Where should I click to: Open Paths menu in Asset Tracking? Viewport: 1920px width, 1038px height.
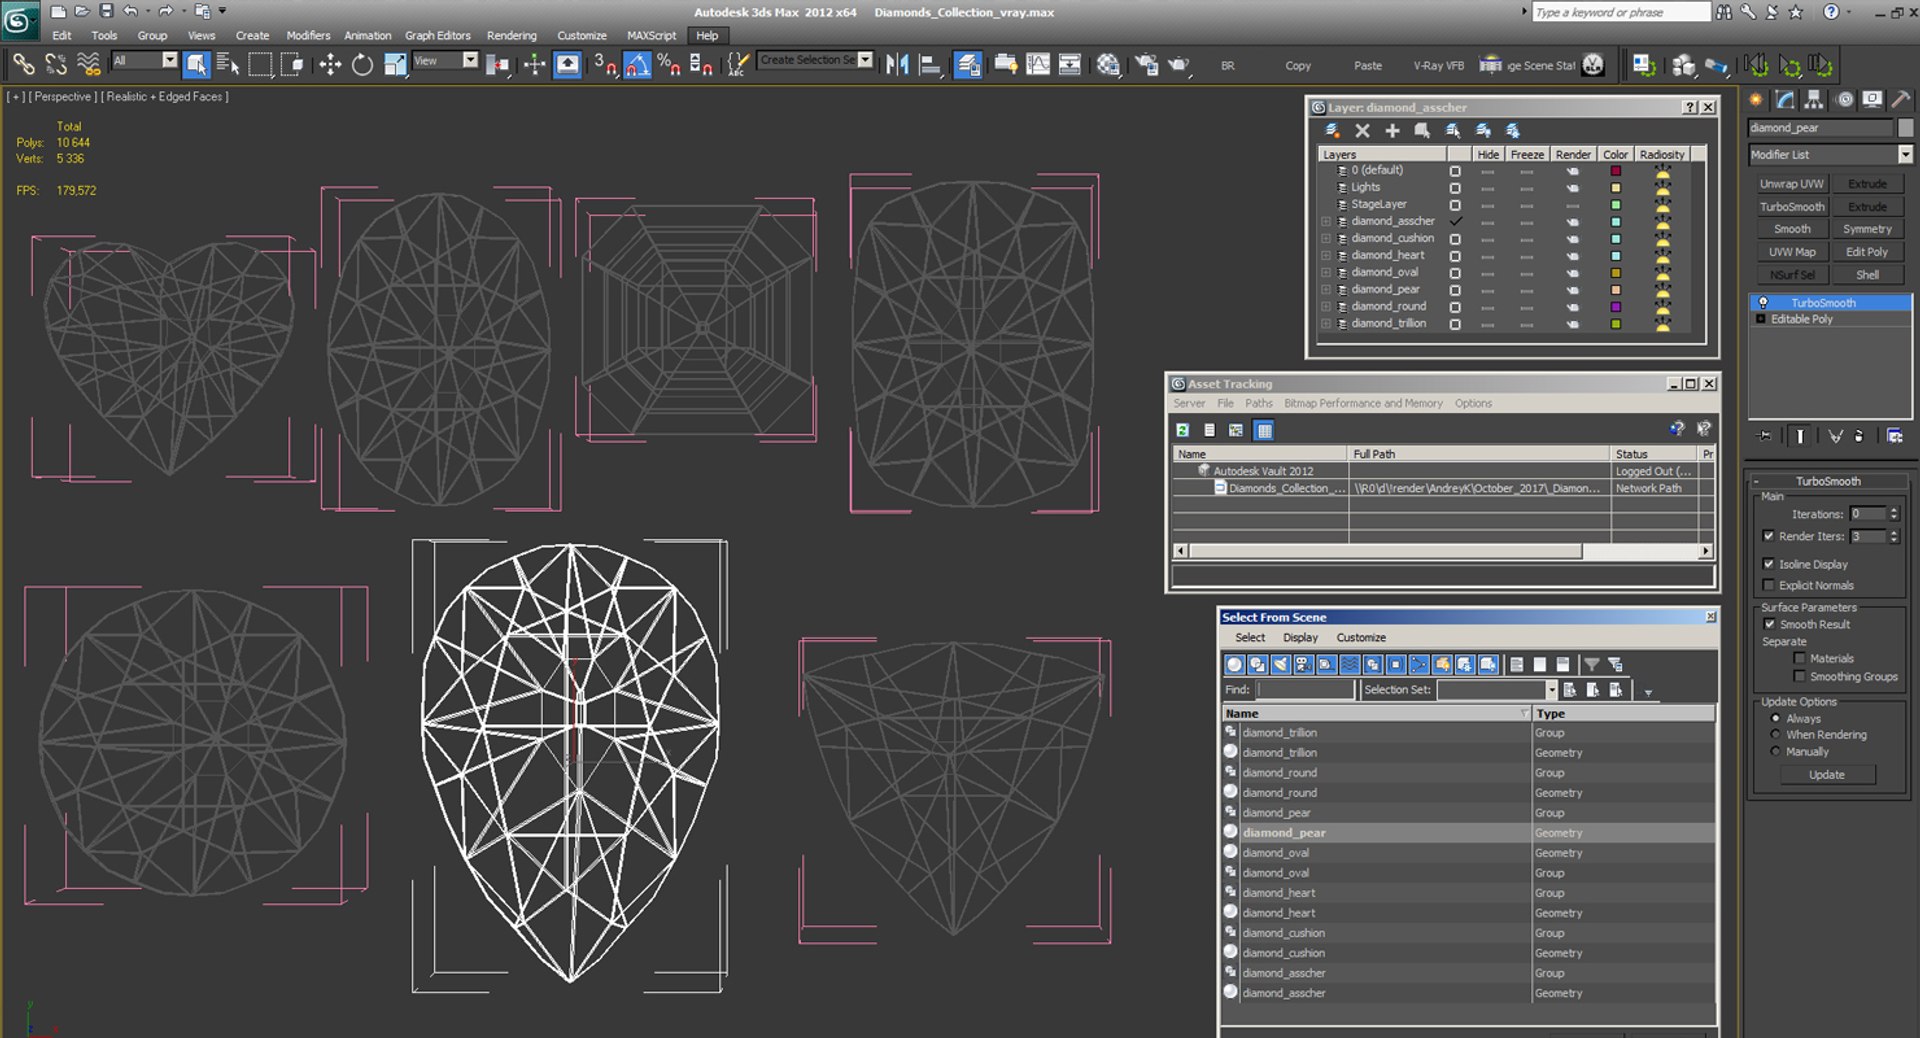[1258, 403]
